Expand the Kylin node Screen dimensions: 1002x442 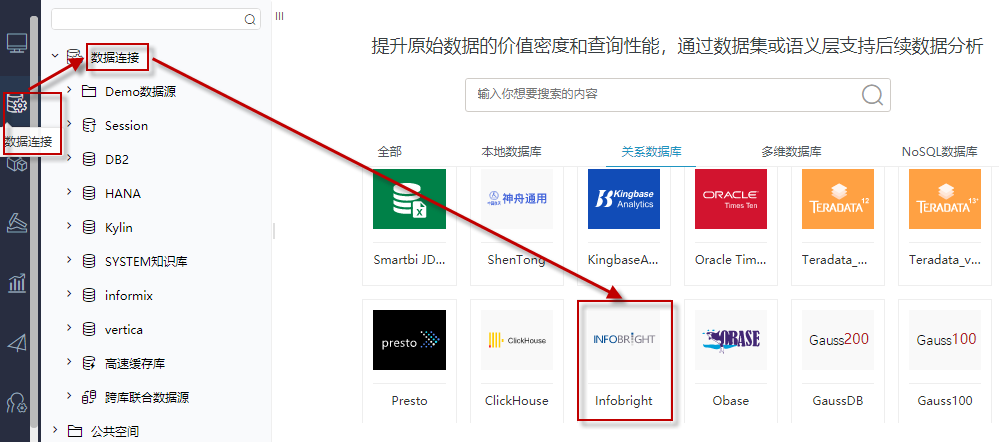click(x=70, y=227)
